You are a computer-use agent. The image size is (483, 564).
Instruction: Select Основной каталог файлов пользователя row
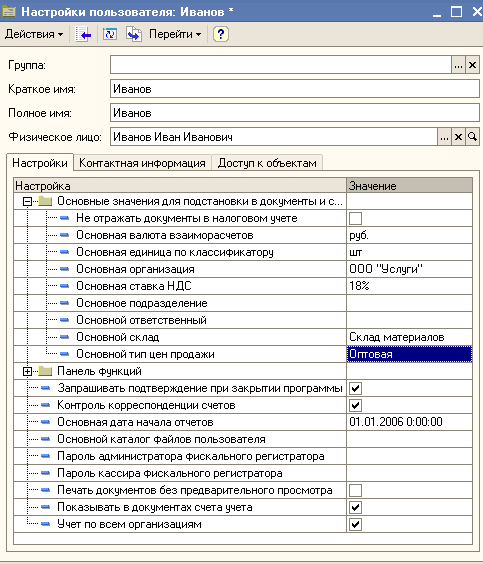(x=243, y=439)
